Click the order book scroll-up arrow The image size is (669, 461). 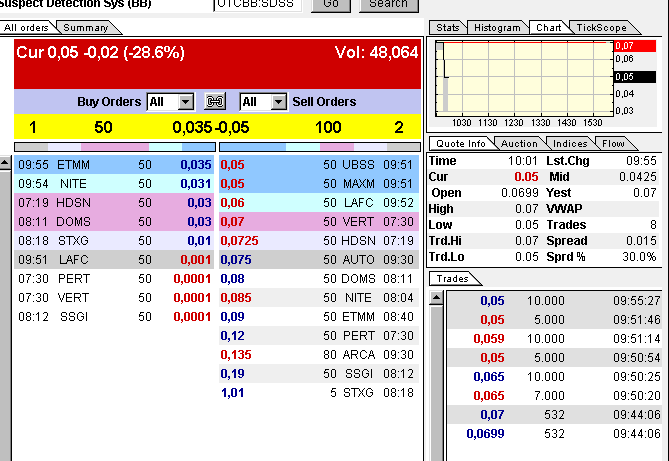(6, 162)
